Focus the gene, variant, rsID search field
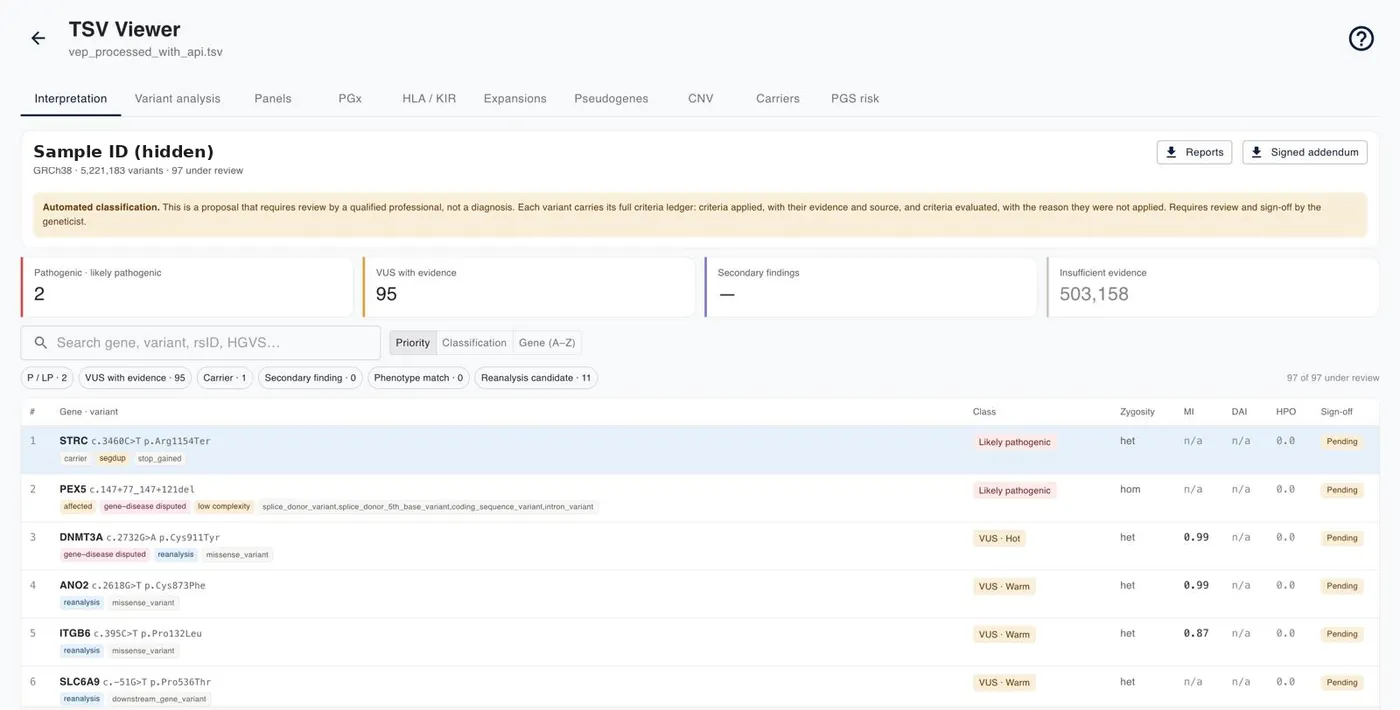This screenshot has height=710, width=1400. click(x=201, y=343)
